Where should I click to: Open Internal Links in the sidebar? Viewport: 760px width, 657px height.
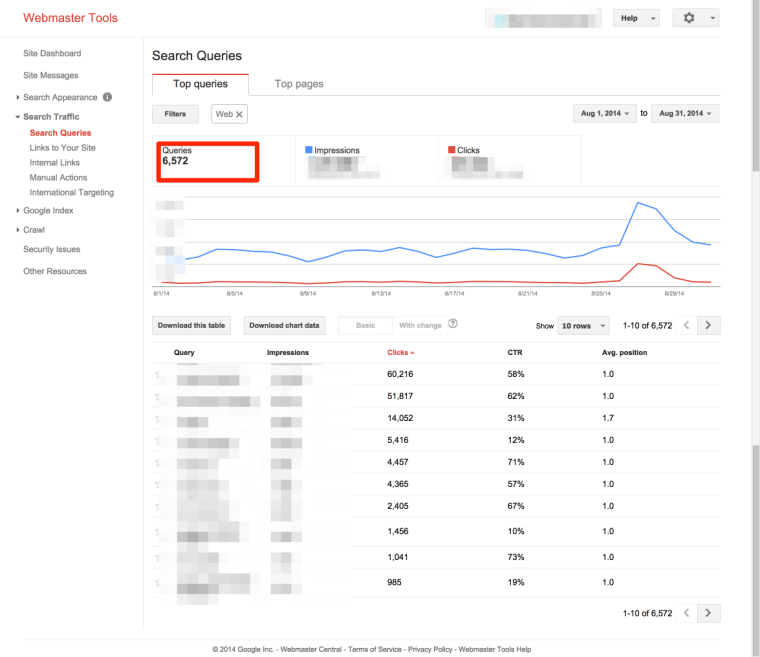coord(55,163)
